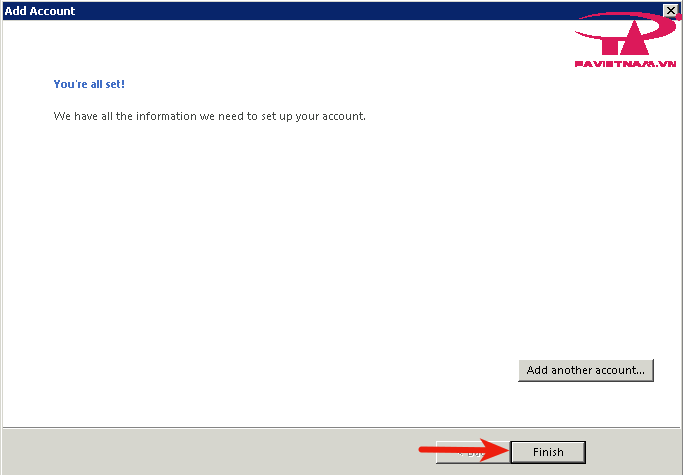Click the PAVIETNAM.VN watermark text

pos(627,62)
